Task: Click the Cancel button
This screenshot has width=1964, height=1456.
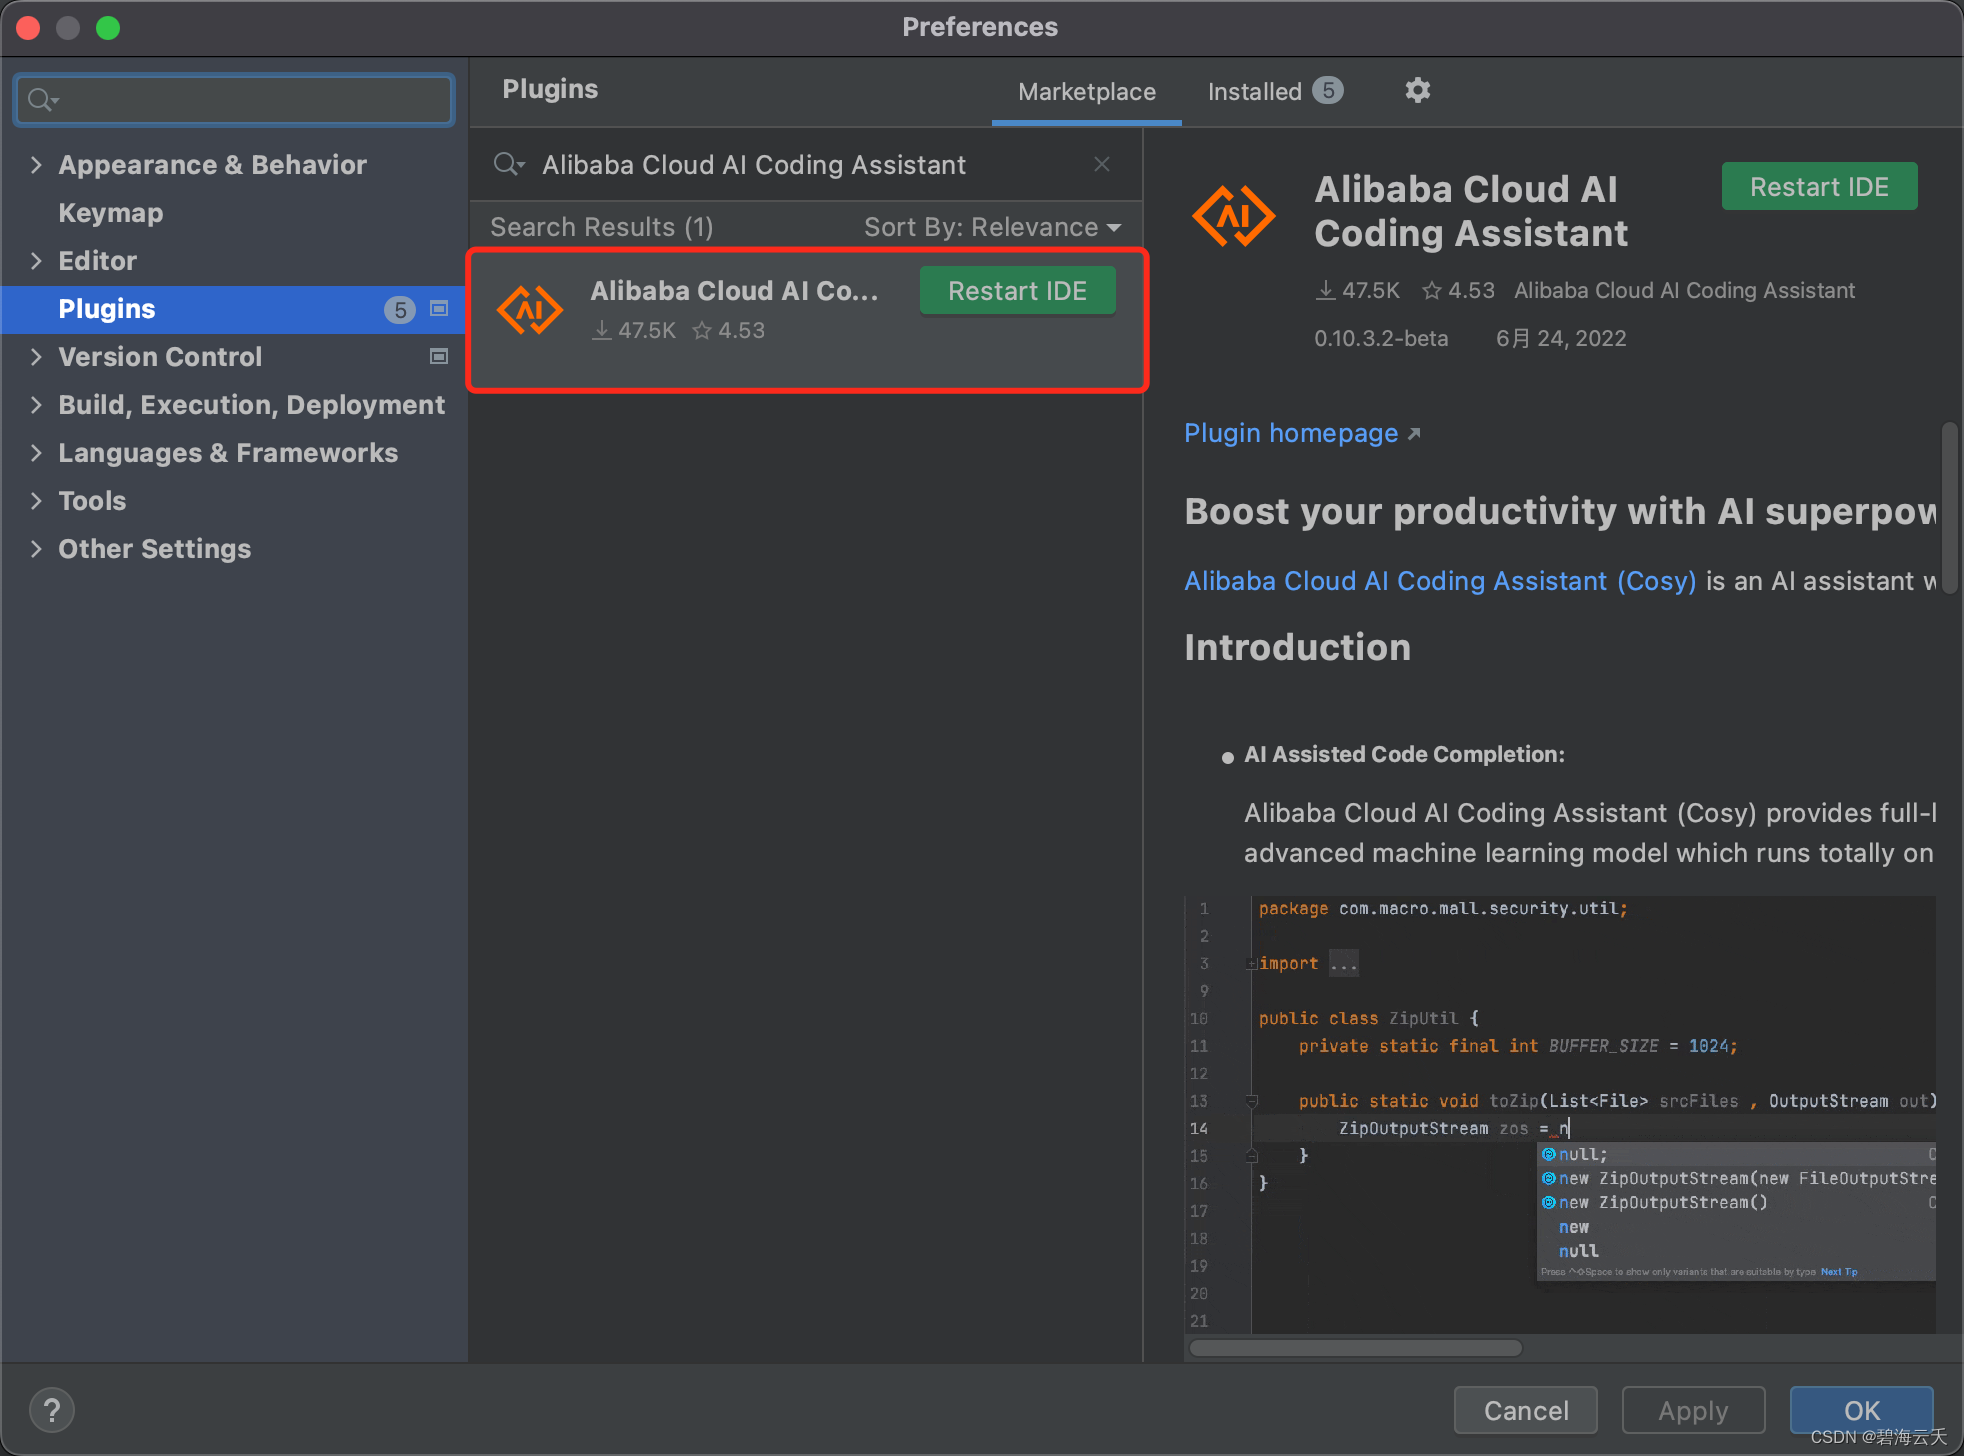Action: 1525,1410
